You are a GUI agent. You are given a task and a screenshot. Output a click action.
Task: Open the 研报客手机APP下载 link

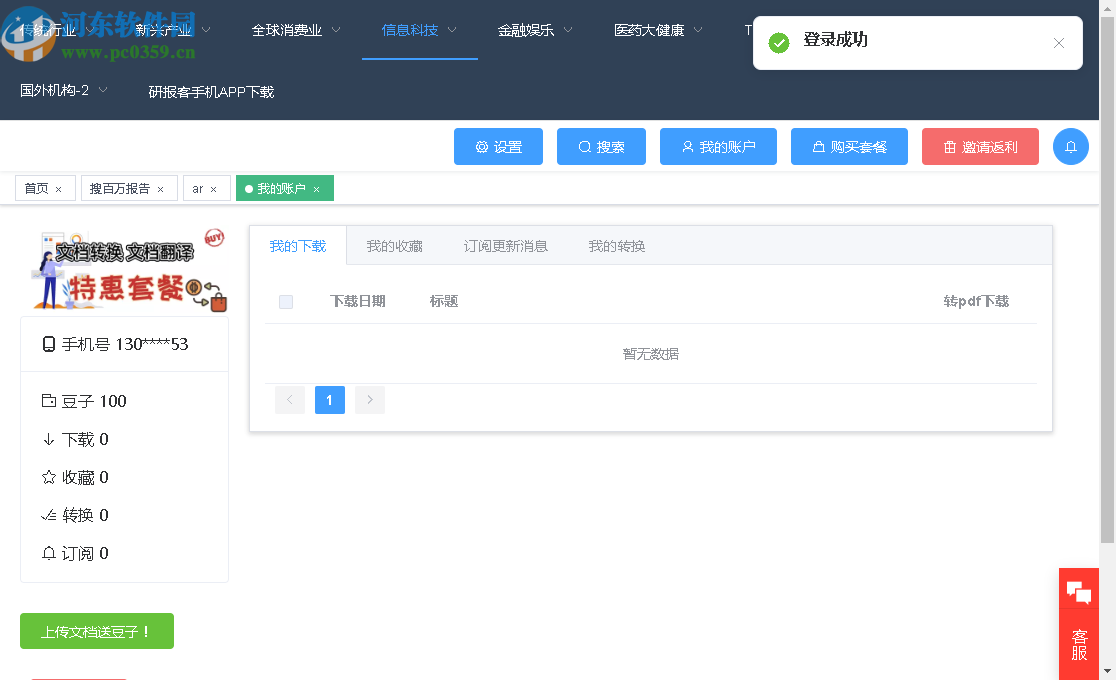click(211, 90)
